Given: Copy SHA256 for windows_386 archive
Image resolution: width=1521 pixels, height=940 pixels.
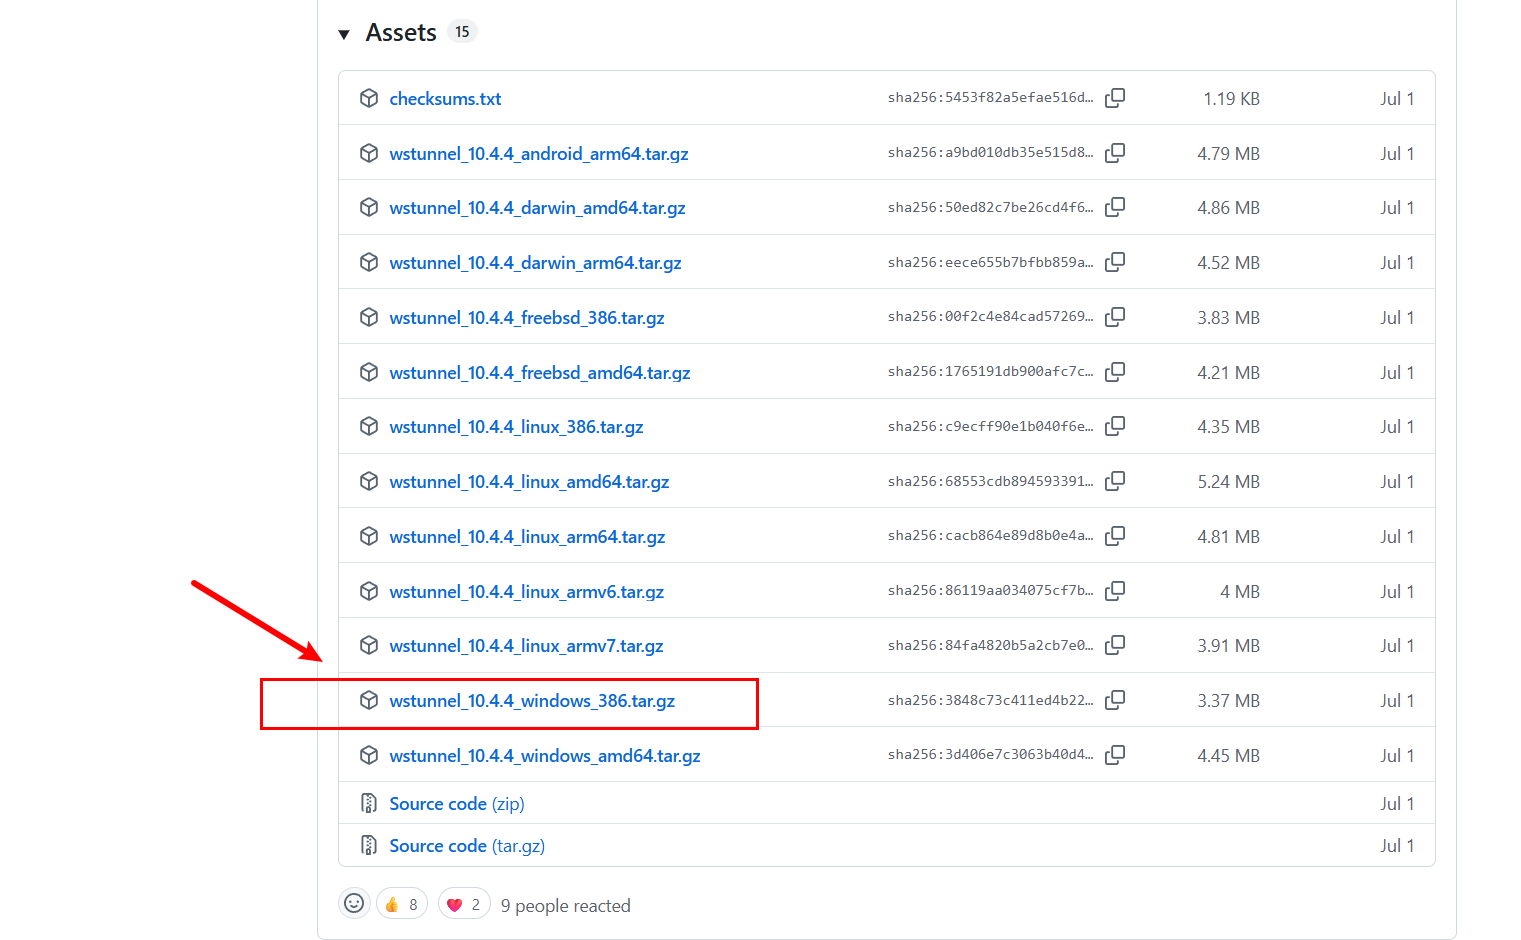Looking at the screenshot, I should coord(1115,700).
